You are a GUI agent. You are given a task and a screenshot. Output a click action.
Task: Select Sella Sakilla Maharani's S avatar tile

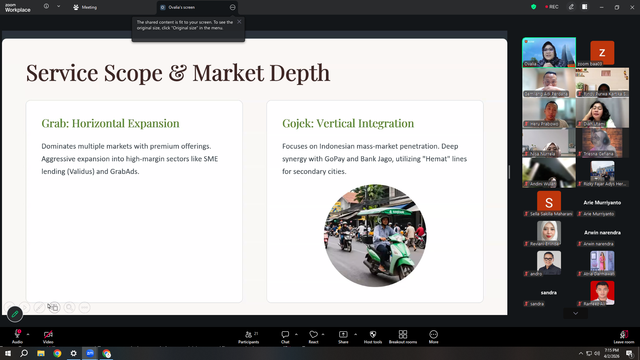(549, 203)
